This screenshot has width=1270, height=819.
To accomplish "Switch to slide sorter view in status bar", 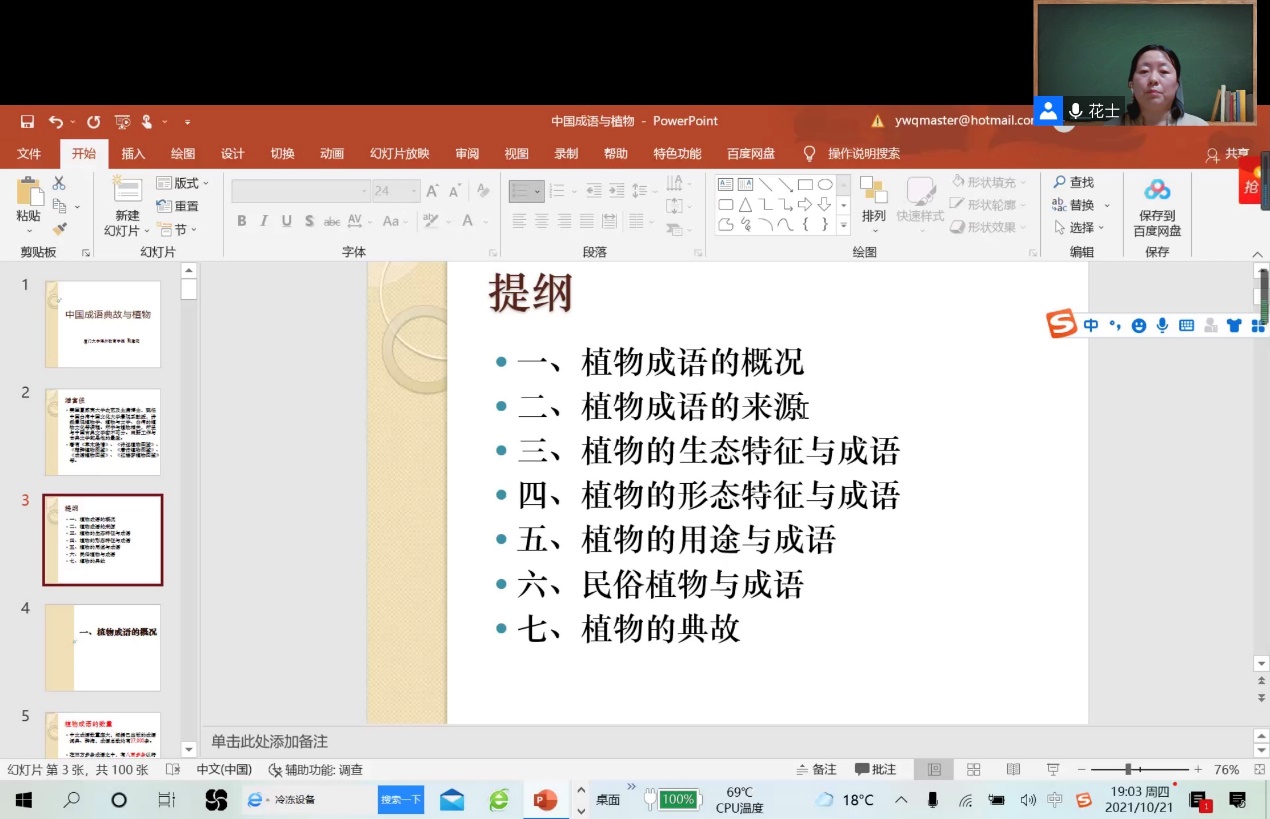I will pyautogui.click(x=973, y=769).
